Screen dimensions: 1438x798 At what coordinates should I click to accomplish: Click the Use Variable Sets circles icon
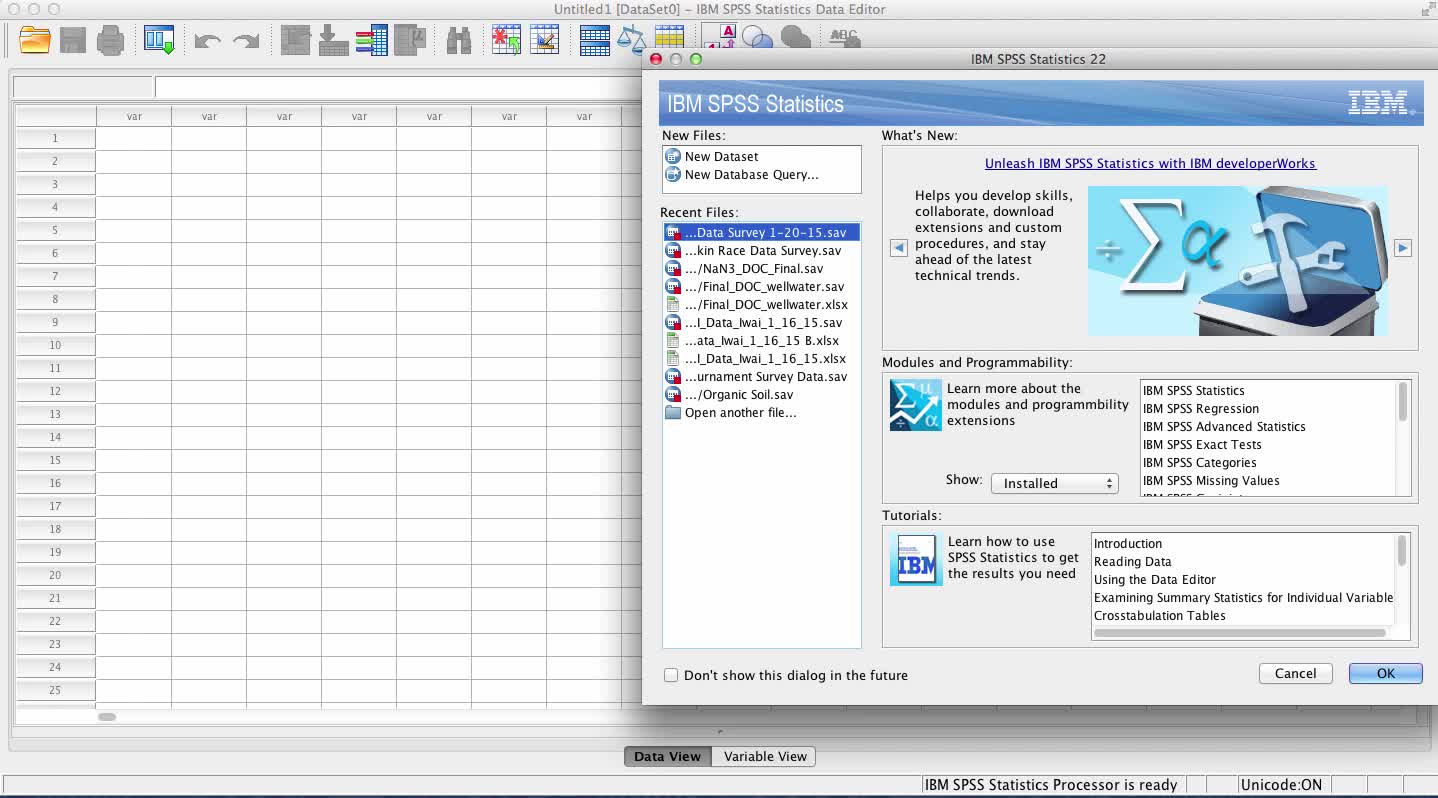click(757, 37)
